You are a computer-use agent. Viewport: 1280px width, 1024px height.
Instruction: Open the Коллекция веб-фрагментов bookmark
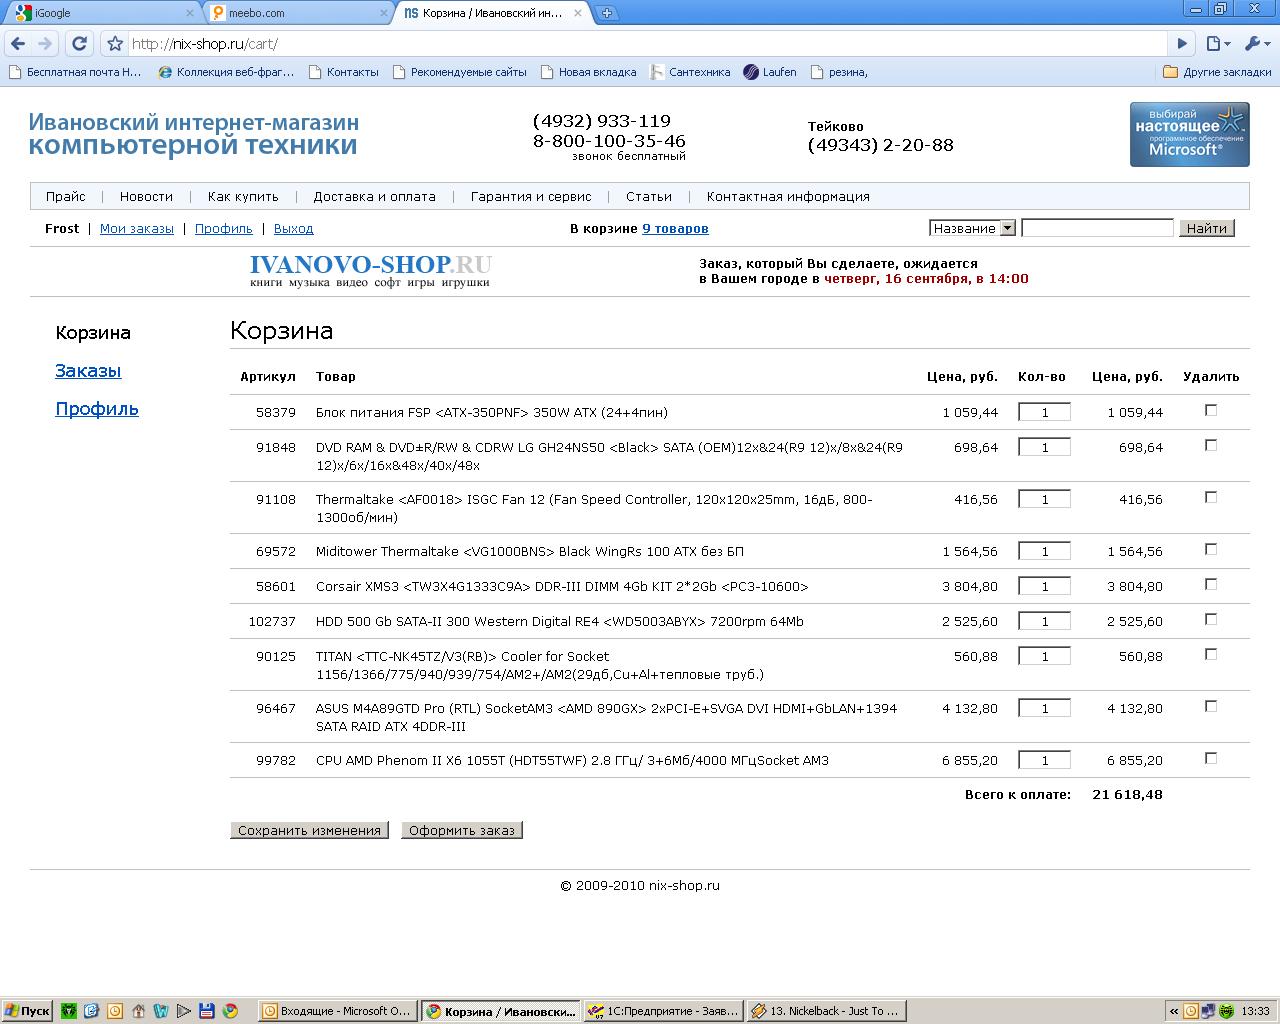point(226,72)
